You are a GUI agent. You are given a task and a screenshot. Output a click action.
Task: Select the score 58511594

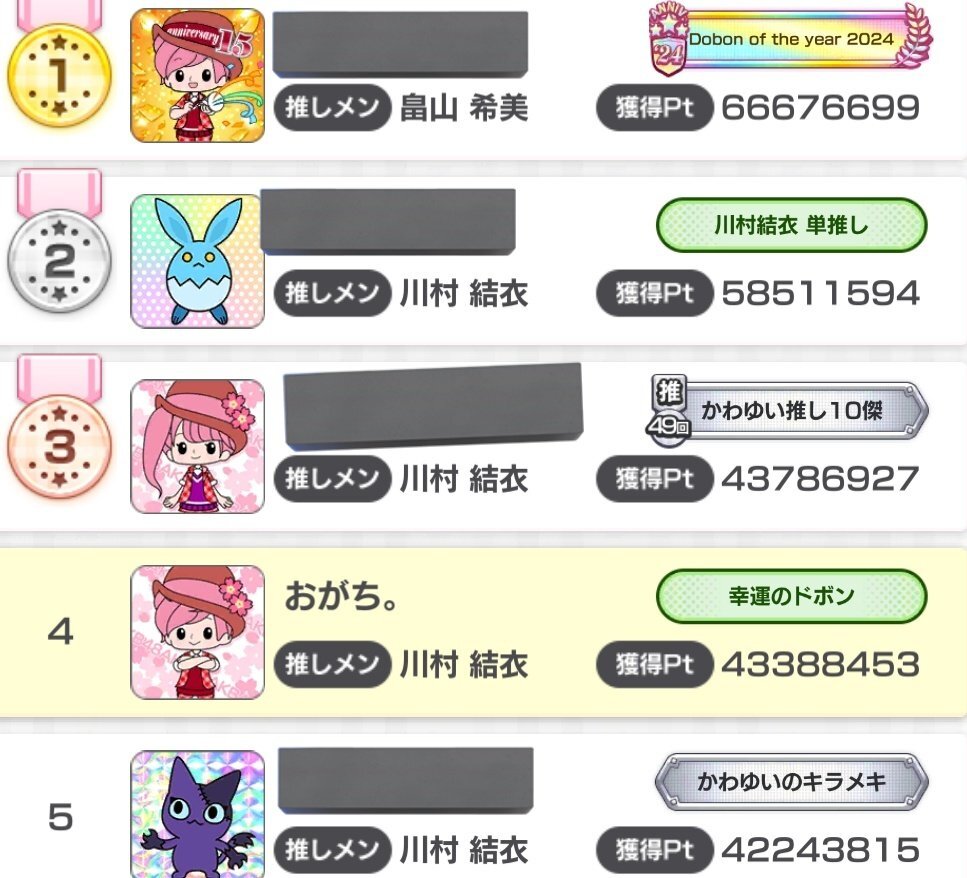(x=821, y=293)
